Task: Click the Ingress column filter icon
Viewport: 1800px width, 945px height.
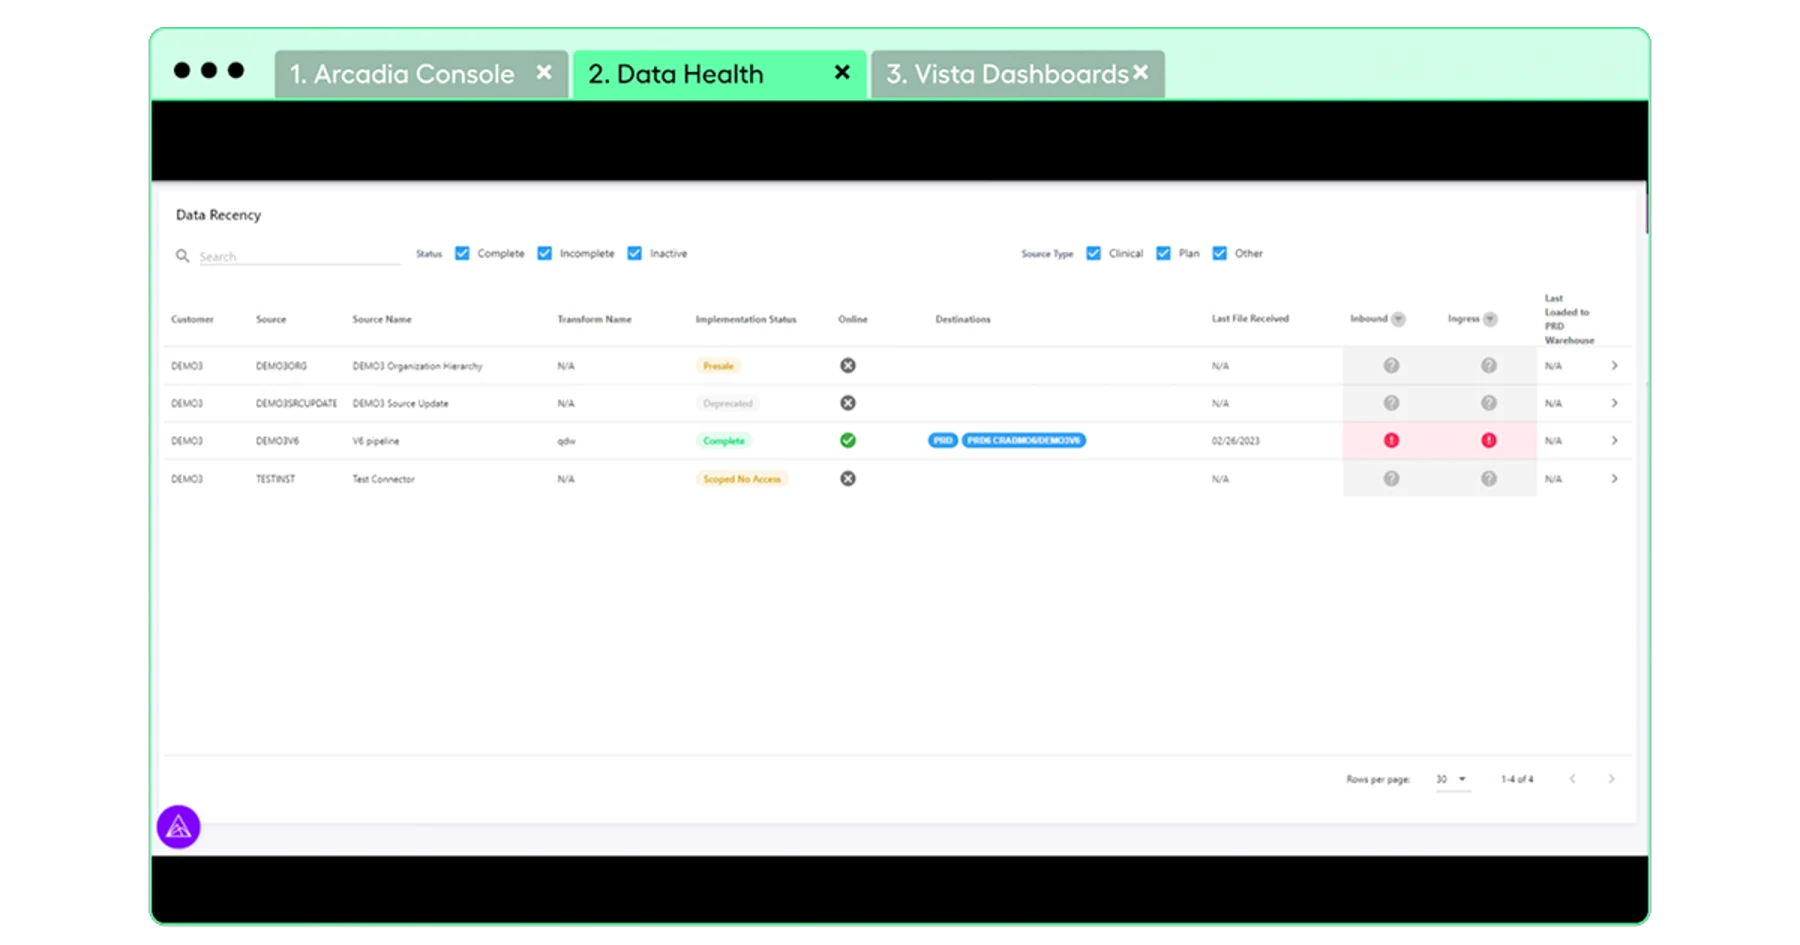Action: (x=1490, y=319)
